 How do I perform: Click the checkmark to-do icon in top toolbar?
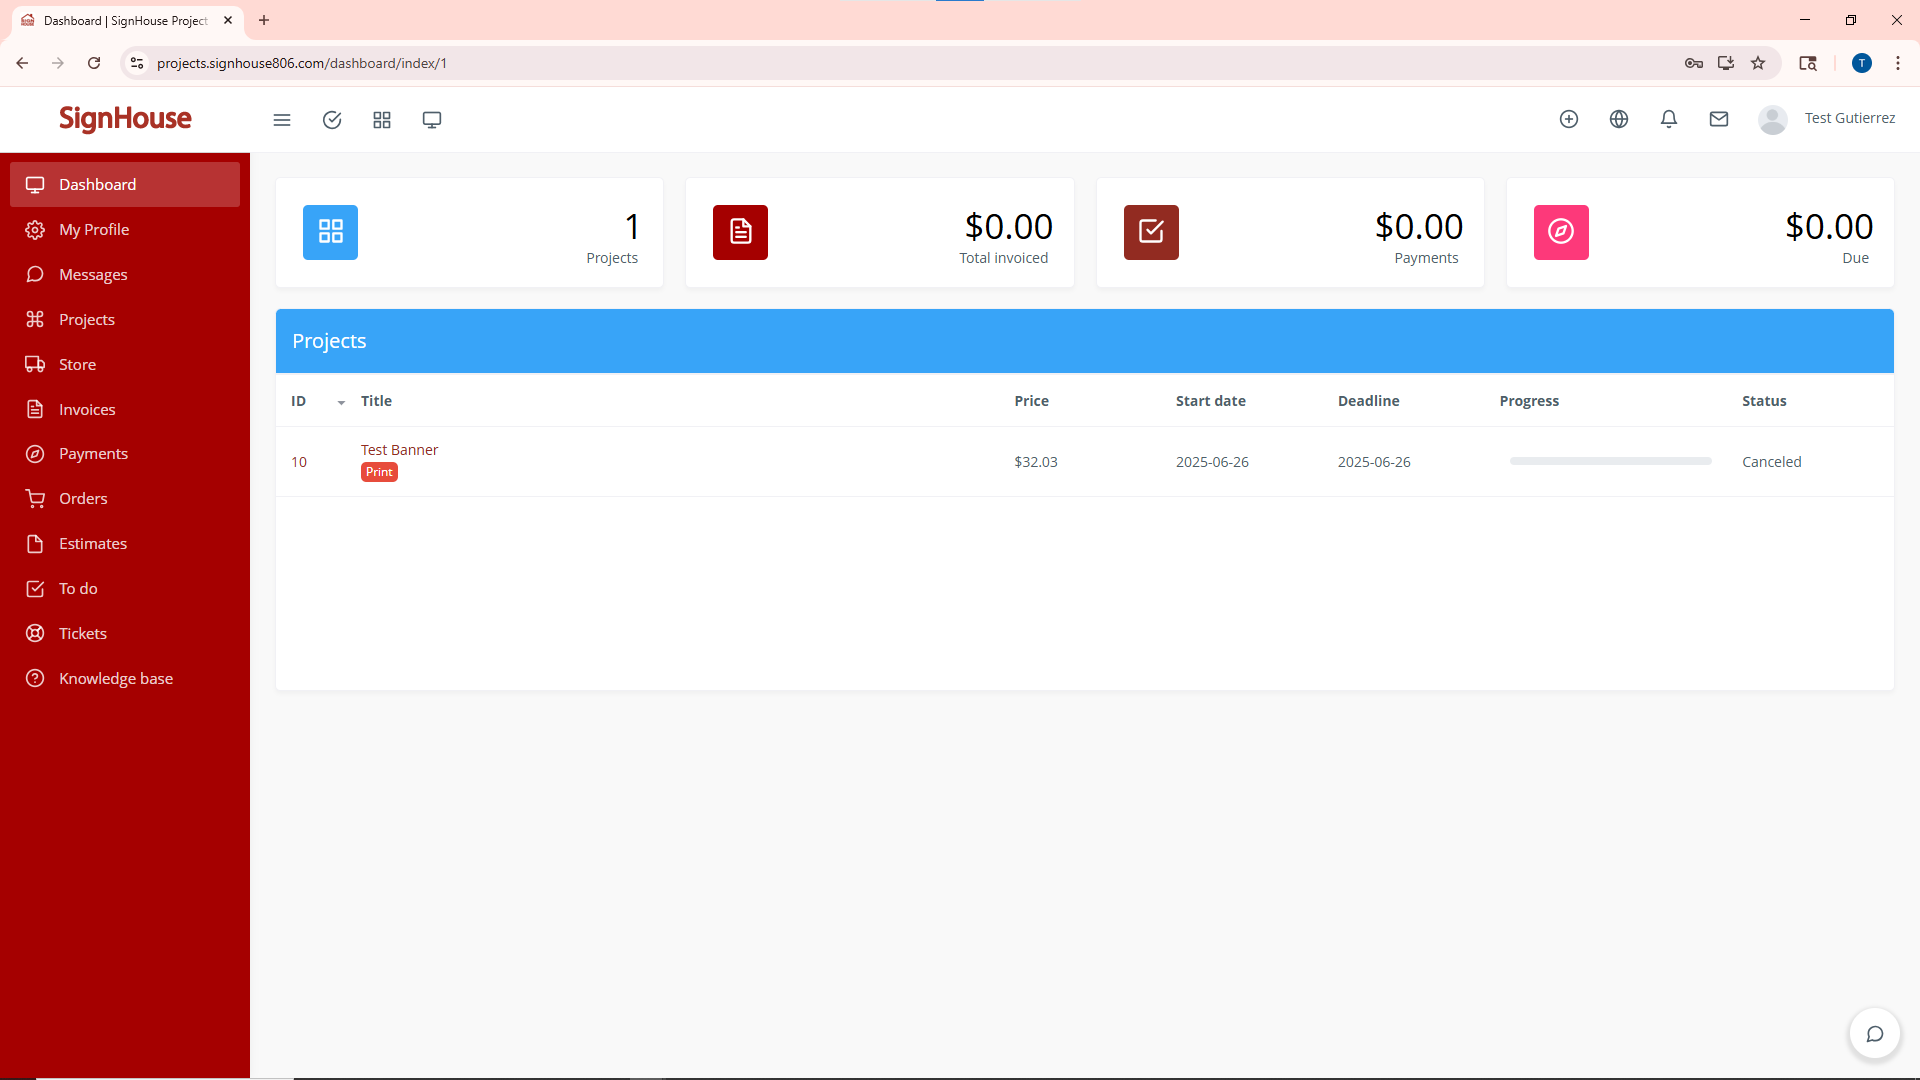click(332, 119)
